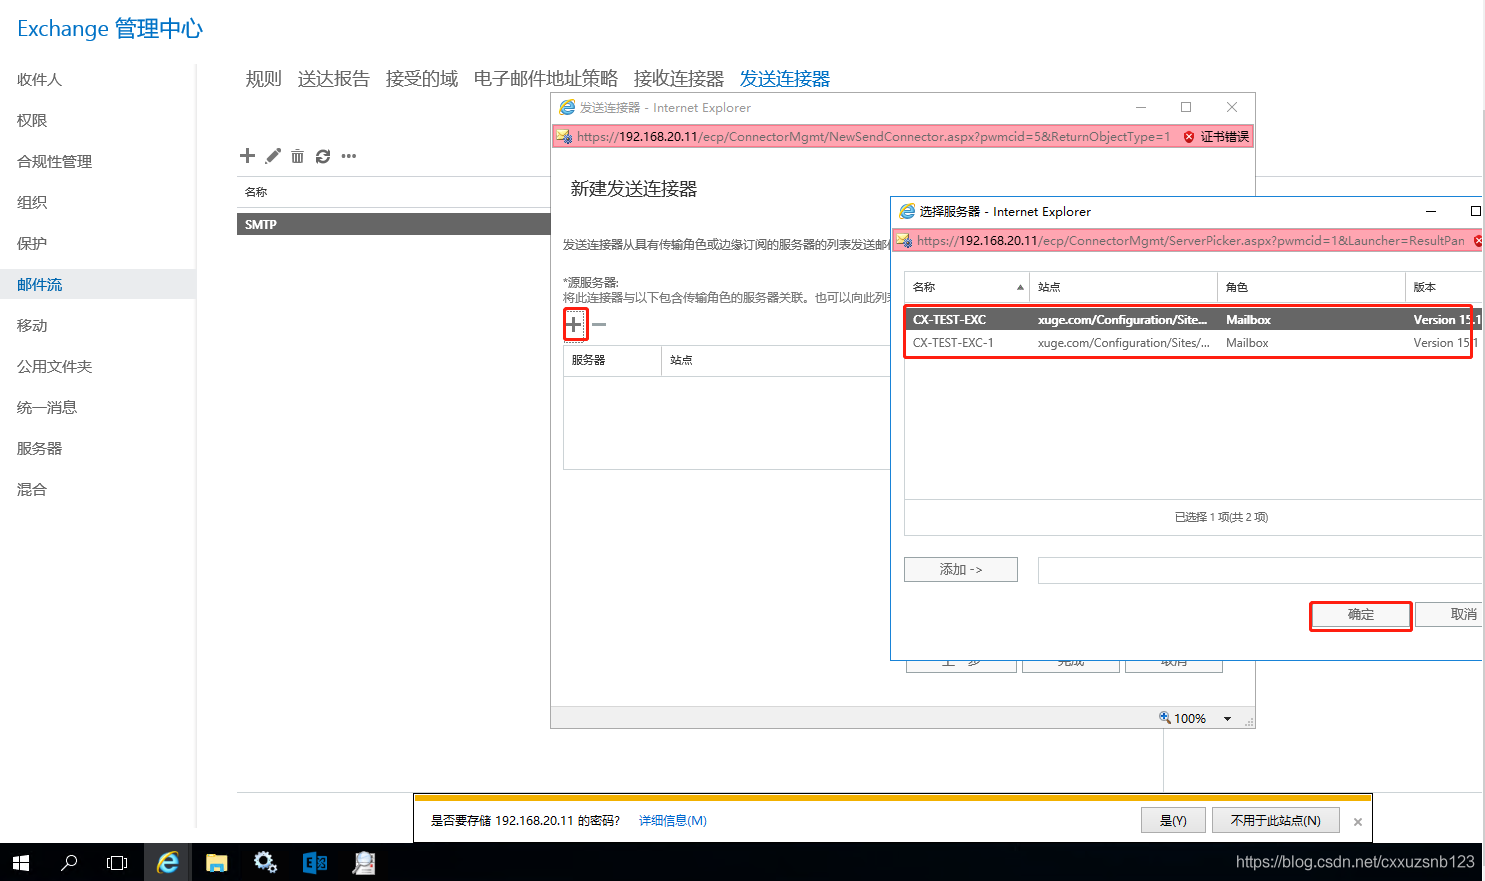
Task: Open Server Manager icon on taskbar
Action: pos(364,862)
